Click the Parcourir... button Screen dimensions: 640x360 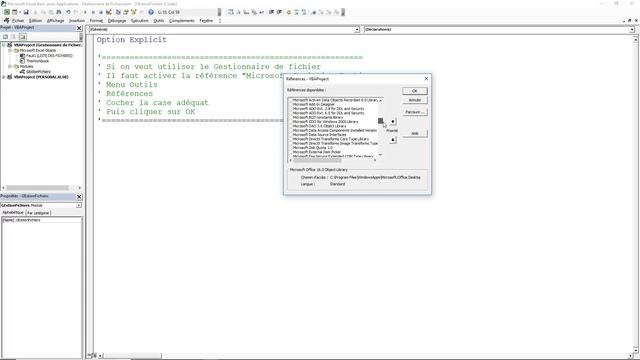[415, 112]
